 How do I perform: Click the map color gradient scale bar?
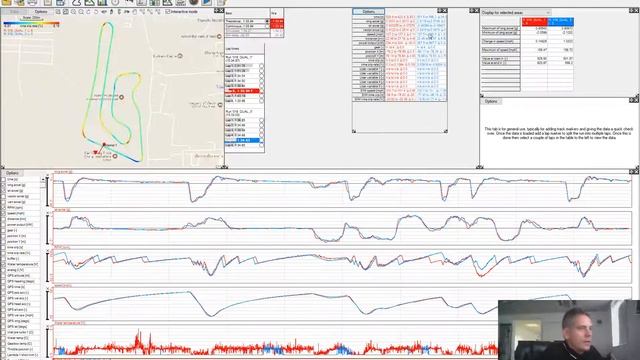pos(31,23)
